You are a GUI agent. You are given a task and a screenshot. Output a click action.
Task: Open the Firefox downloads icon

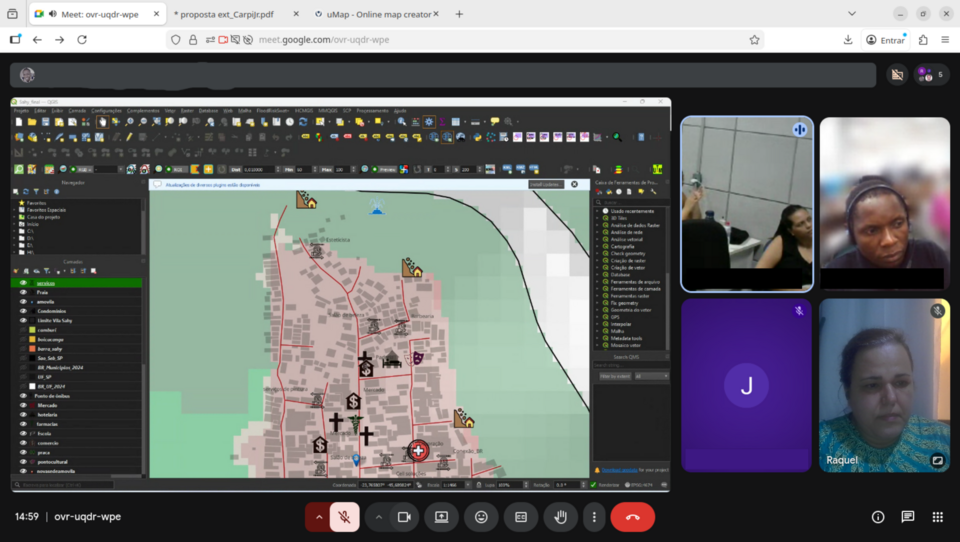pyautogui.click(x=848, y=40)
